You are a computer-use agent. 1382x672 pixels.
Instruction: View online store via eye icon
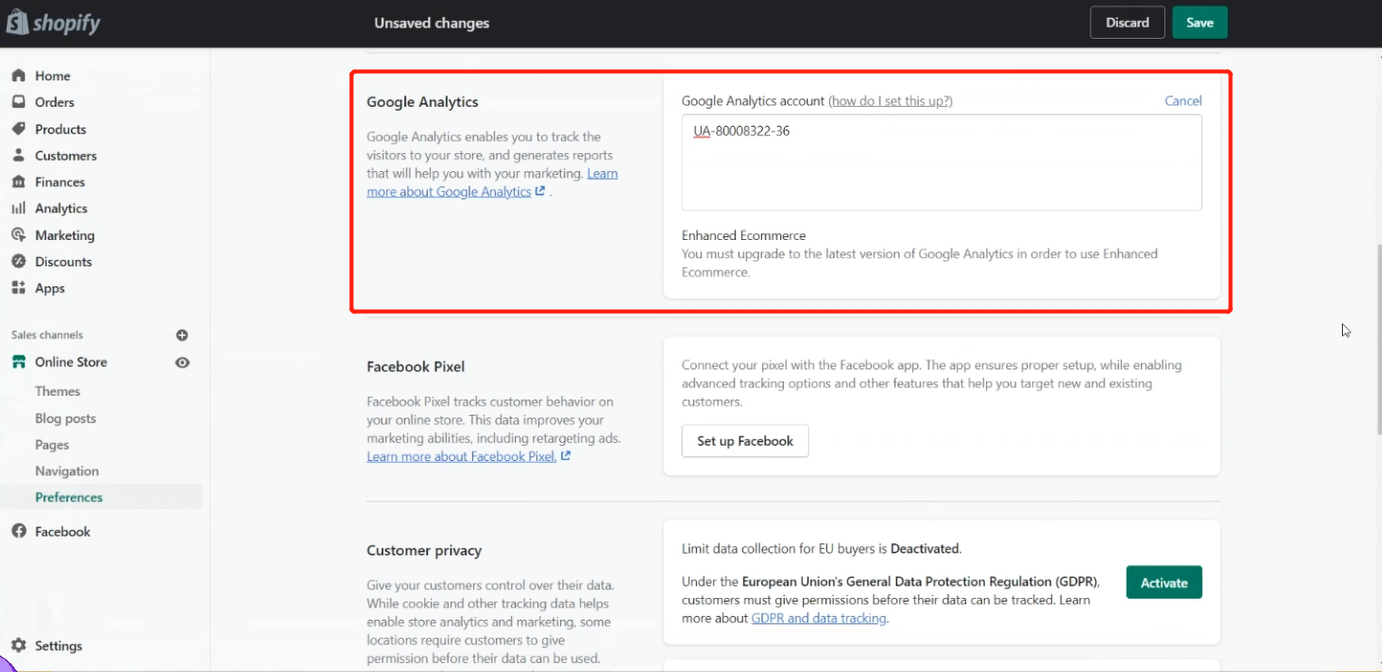click(x=182, y=362)
